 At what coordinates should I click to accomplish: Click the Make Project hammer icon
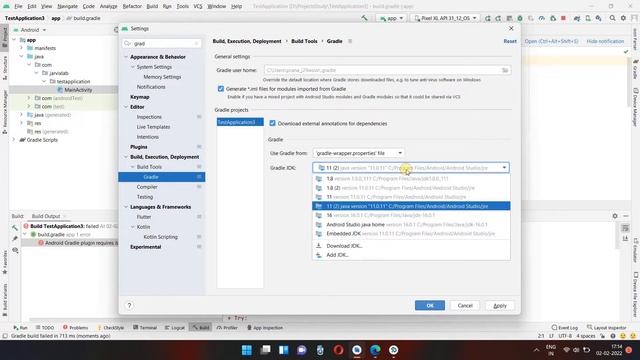click(x=364, y=18)
